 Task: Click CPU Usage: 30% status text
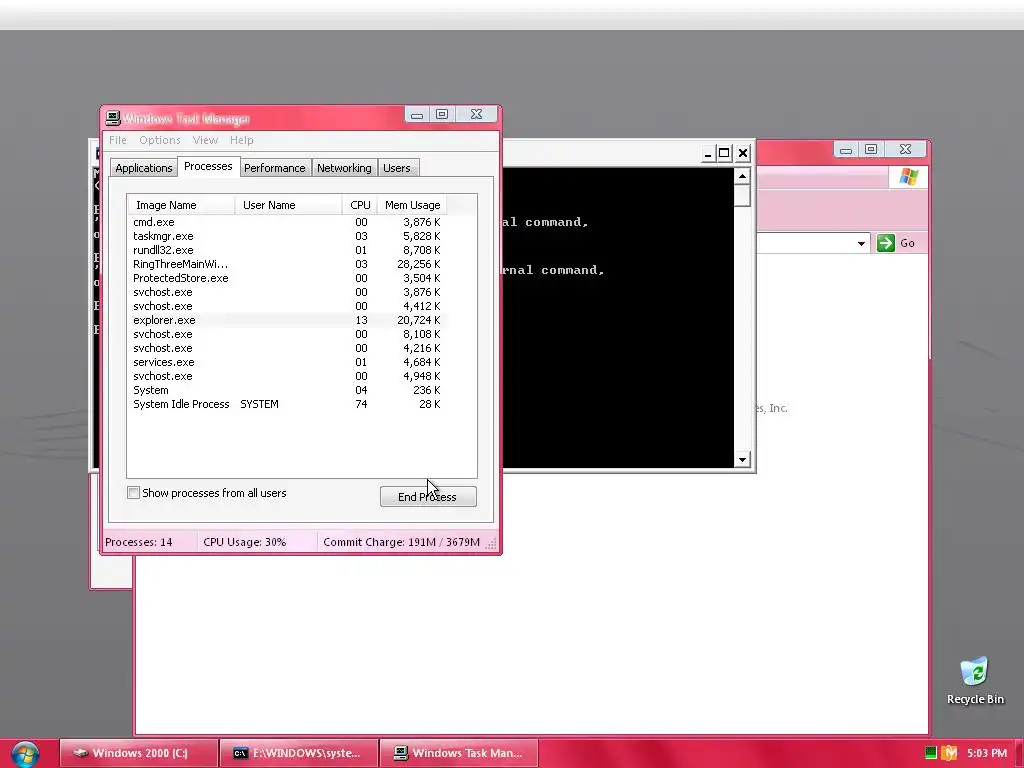pyautogui.click(x=245, y=542)
